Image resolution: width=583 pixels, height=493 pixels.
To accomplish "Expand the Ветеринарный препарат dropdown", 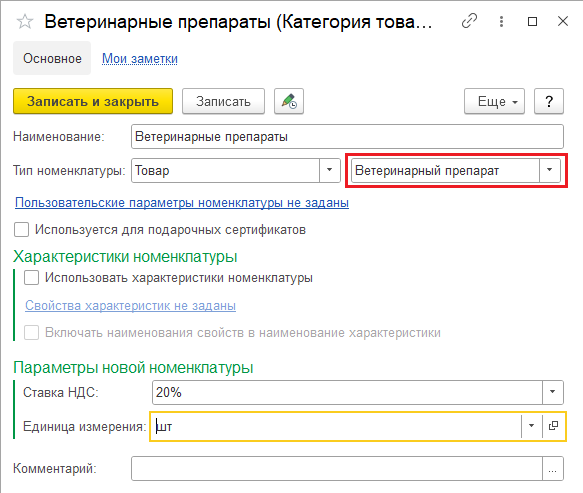I will [x=550, y=170].
